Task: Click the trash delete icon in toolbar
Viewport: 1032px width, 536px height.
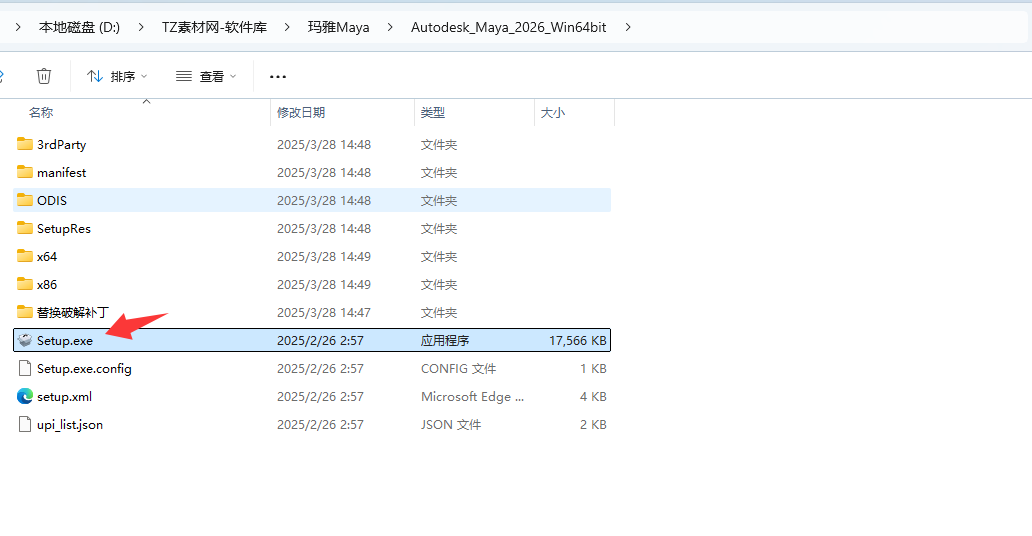Action: (43, 76)
